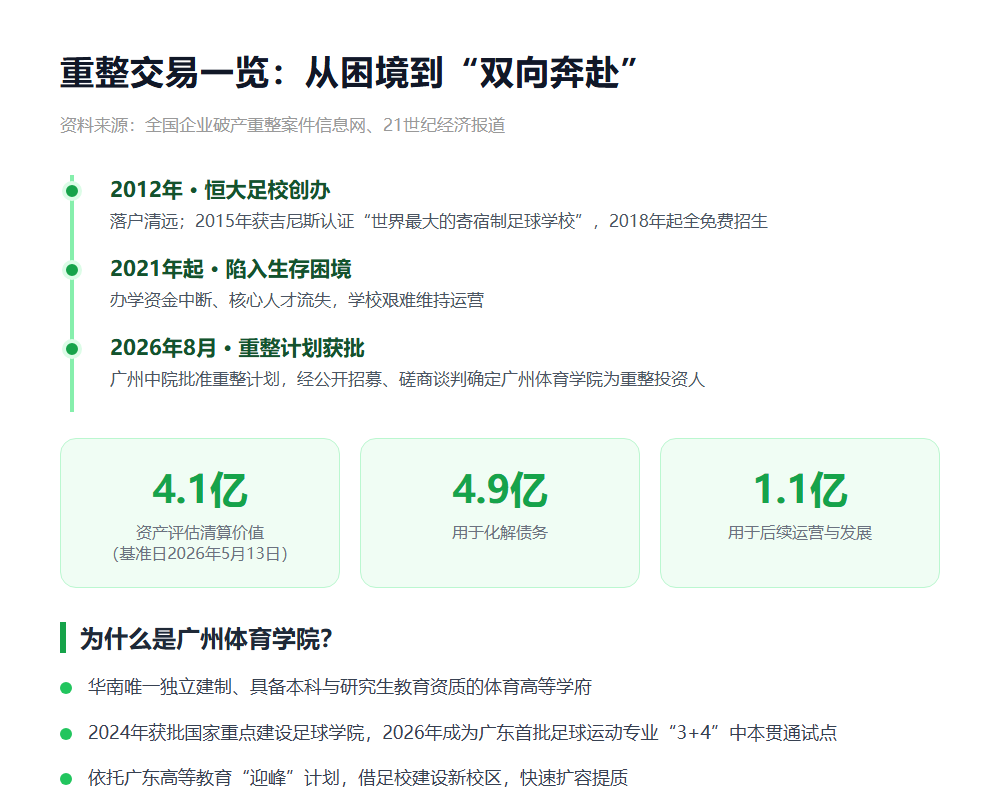Click the label 用于化解债务
Screen dimensions: 1000x794
(500, 533)
